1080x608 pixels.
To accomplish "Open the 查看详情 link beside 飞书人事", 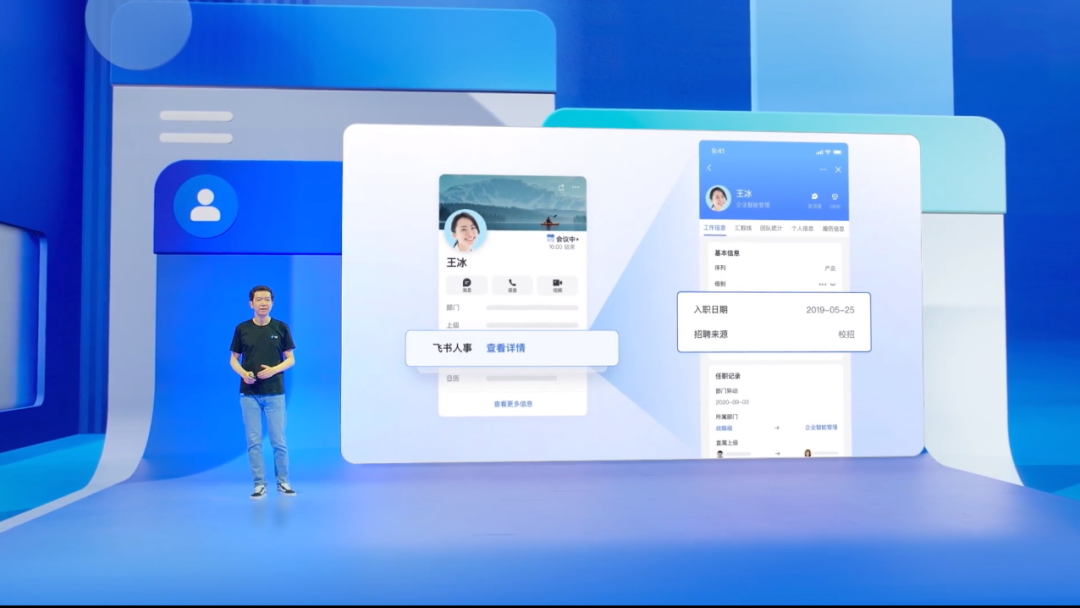I will point(506,348).
